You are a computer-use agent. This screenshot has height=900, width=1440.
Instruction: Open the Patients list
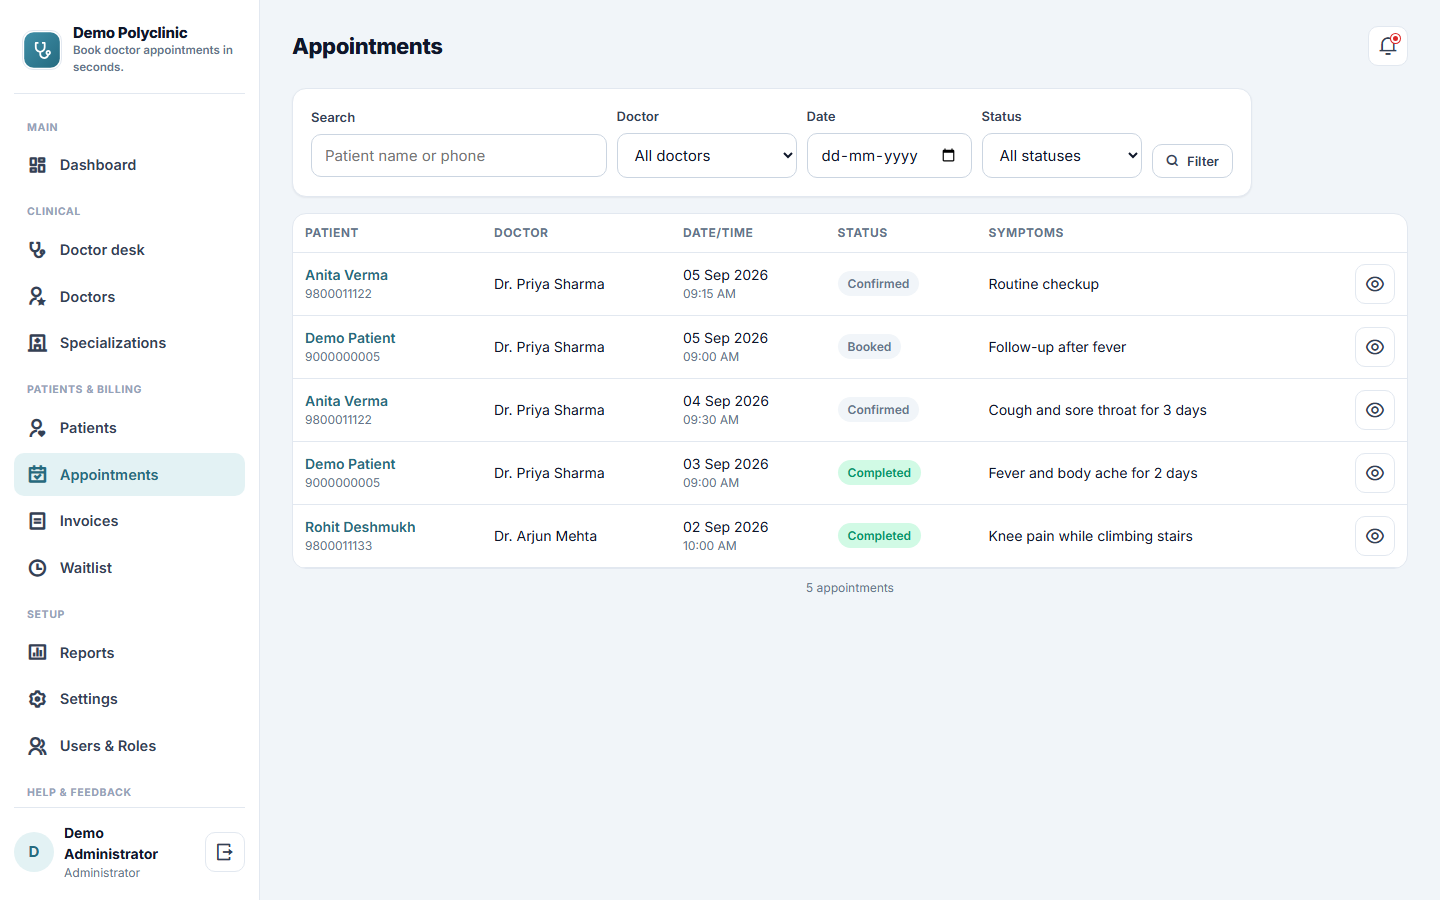point(129,428)
